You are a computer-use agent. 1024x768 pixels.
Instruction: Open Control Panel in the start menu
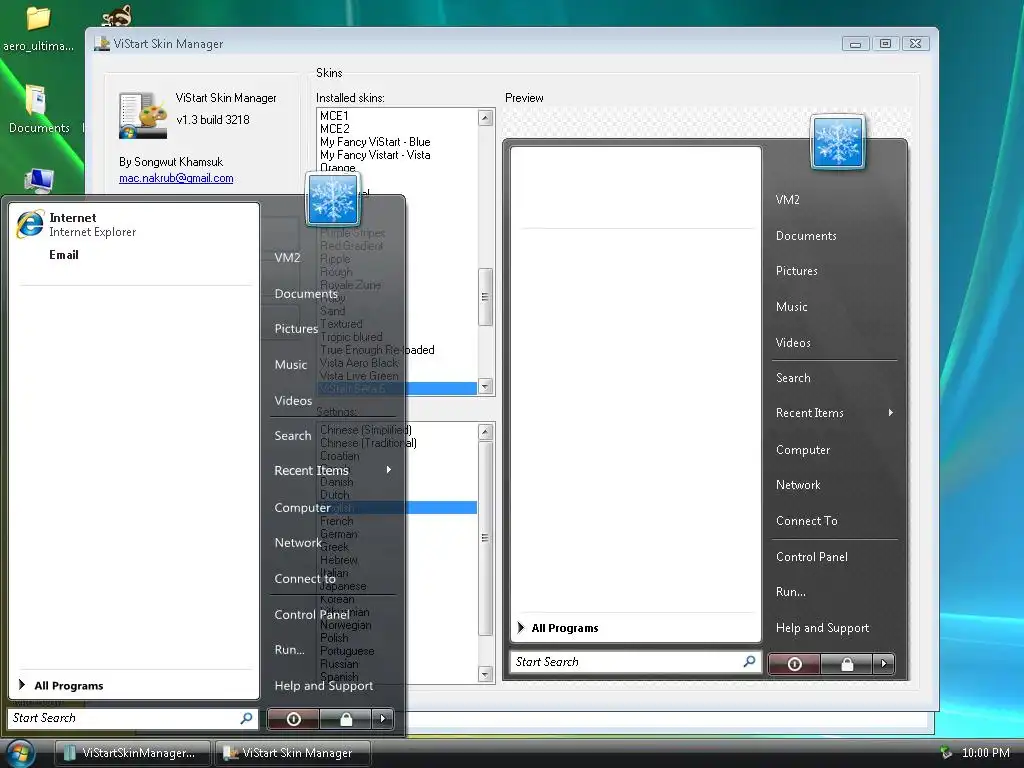click(x=312, y=615)
